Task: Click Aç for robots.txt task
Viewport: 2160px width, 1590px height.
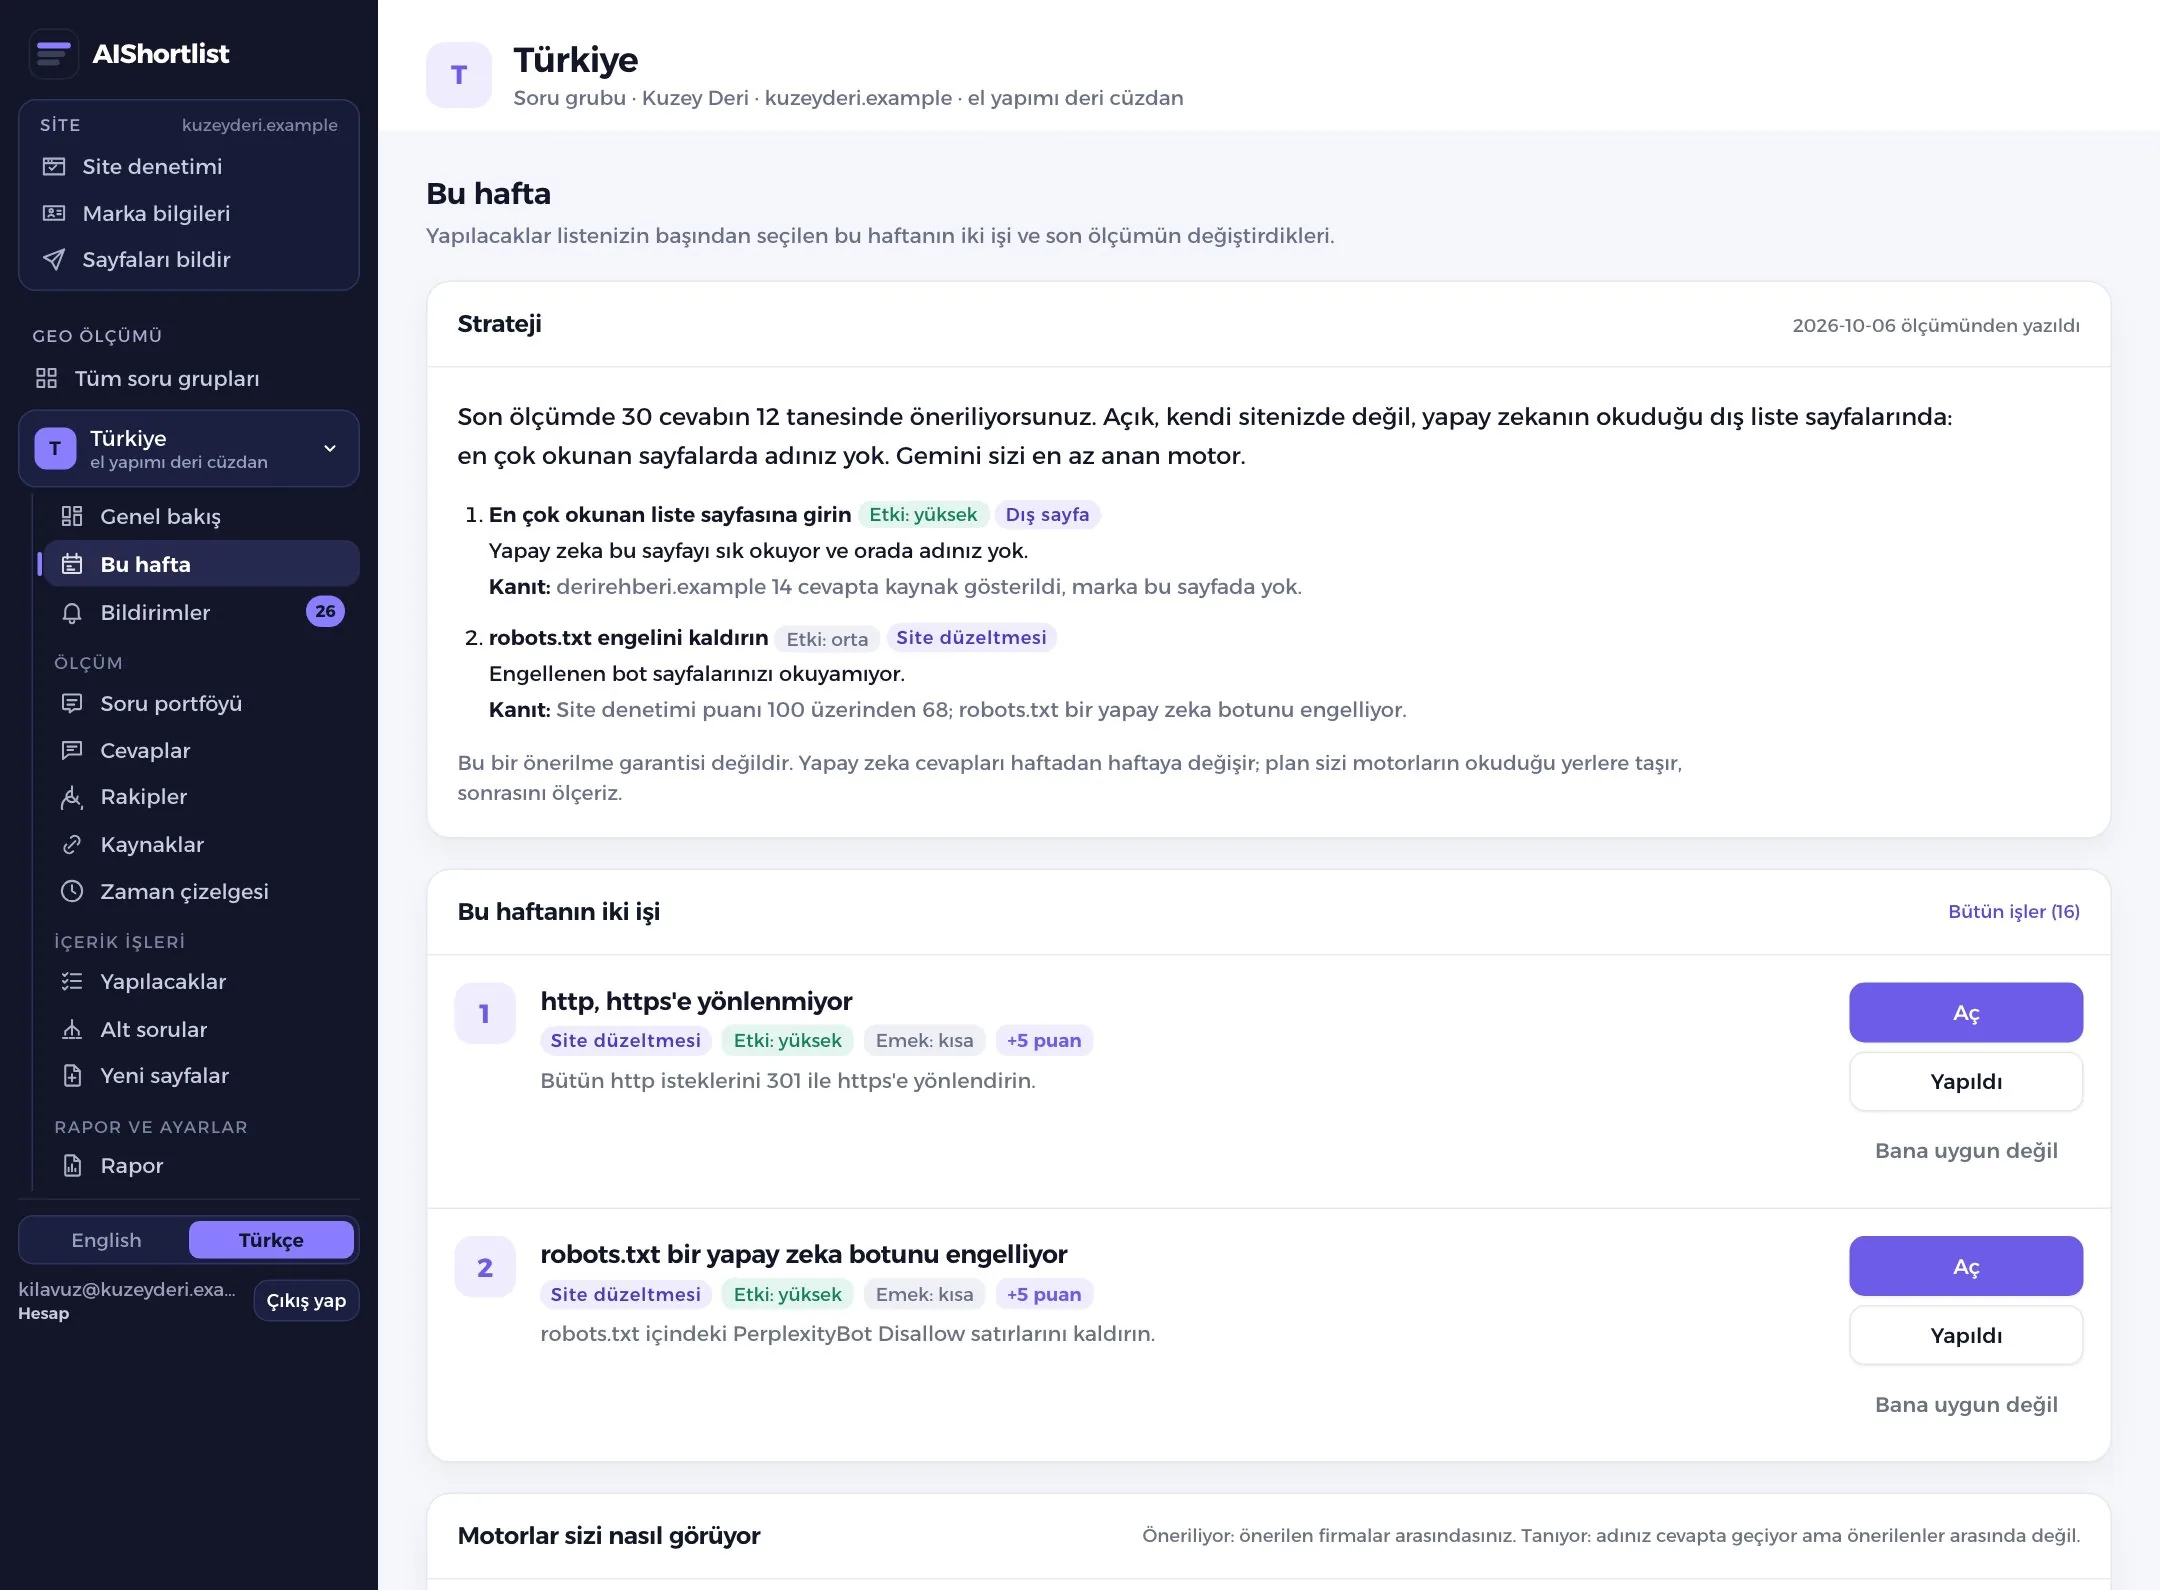Action: pos(1966,1266)
